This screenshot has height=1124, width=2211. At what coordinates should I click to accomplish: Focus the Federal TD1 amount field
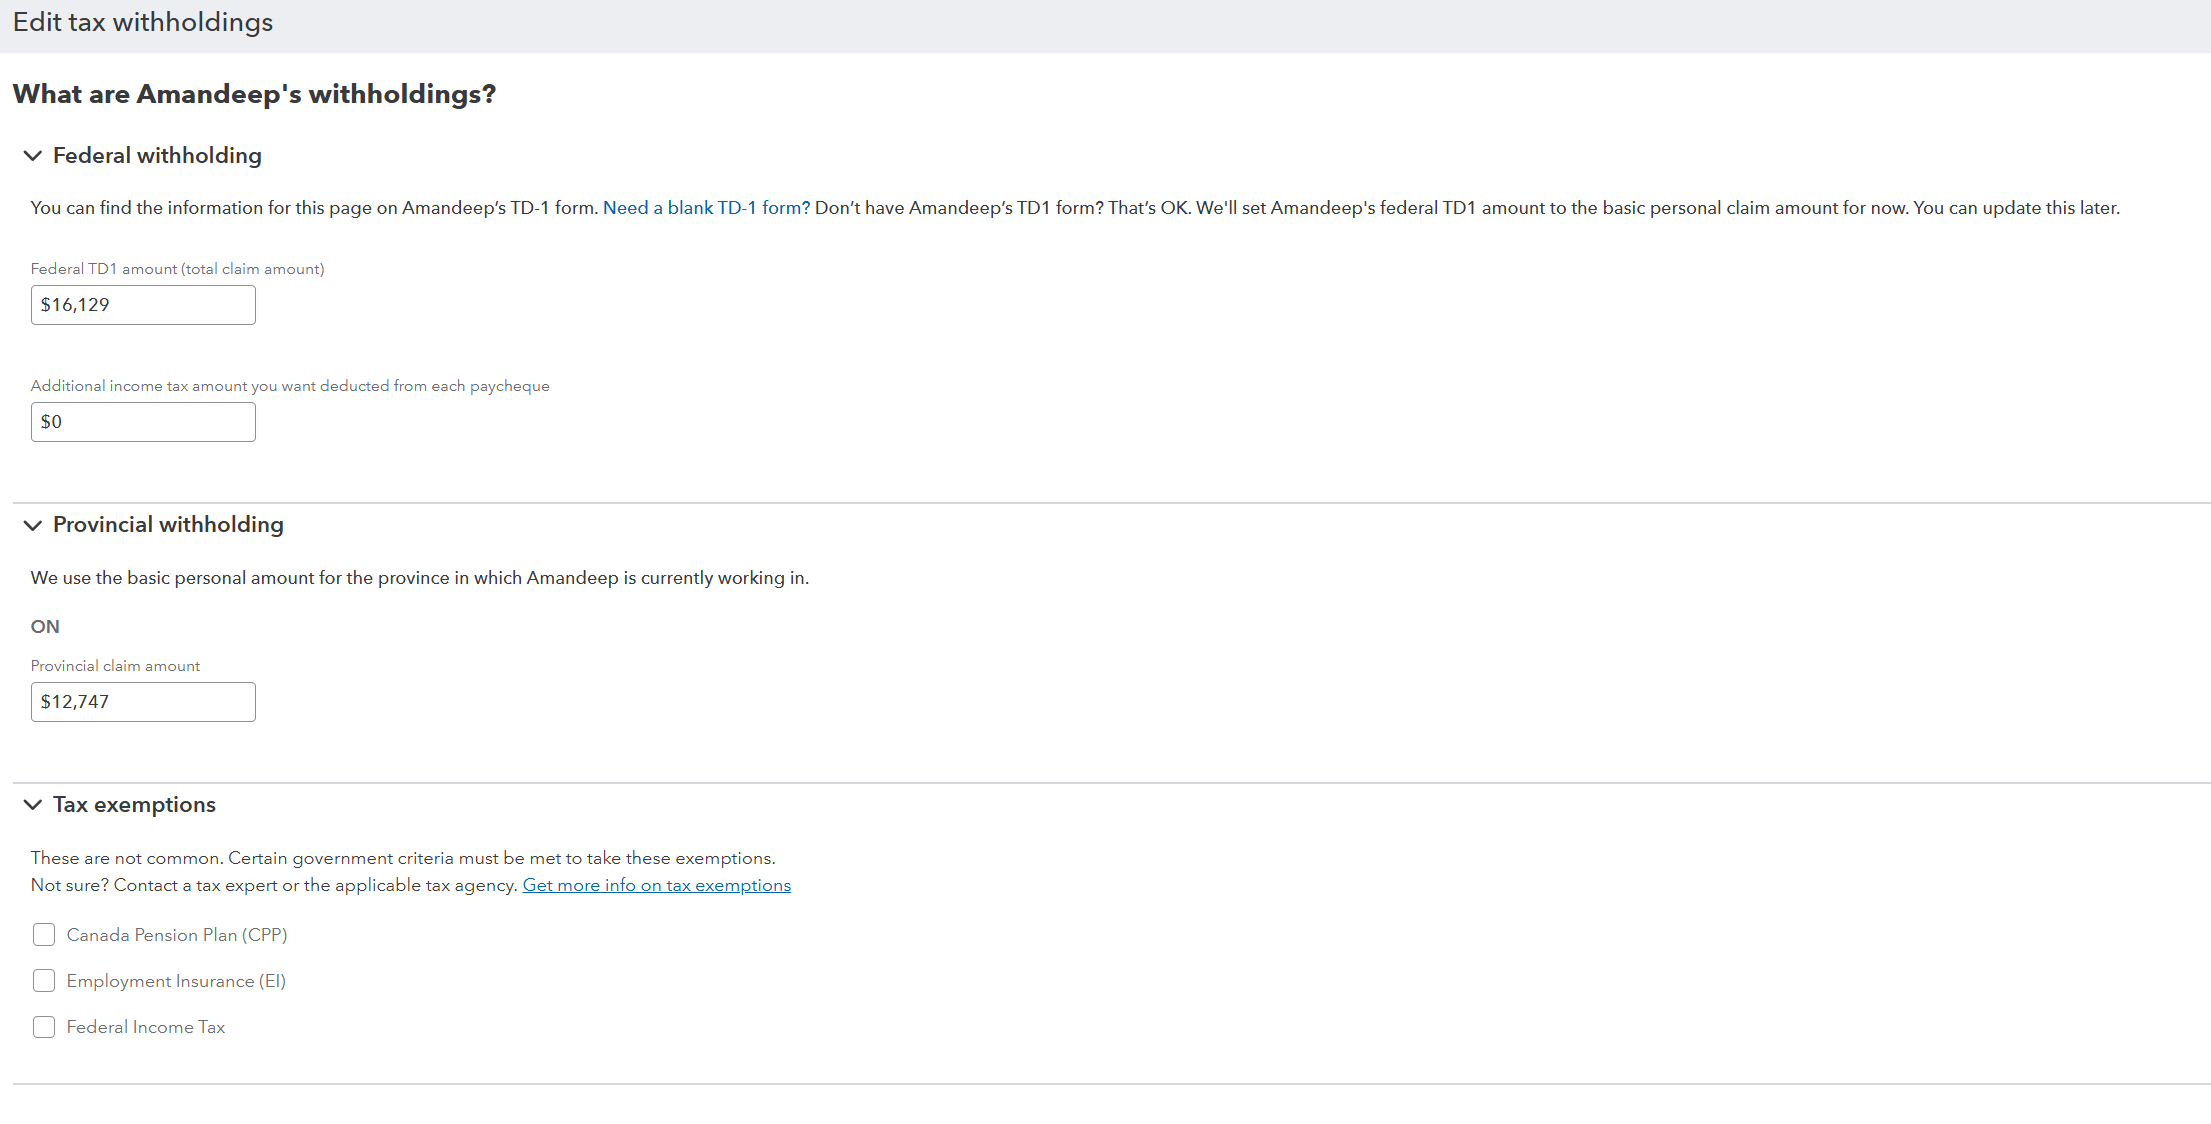pyautogui.click(x=143, y=305)
